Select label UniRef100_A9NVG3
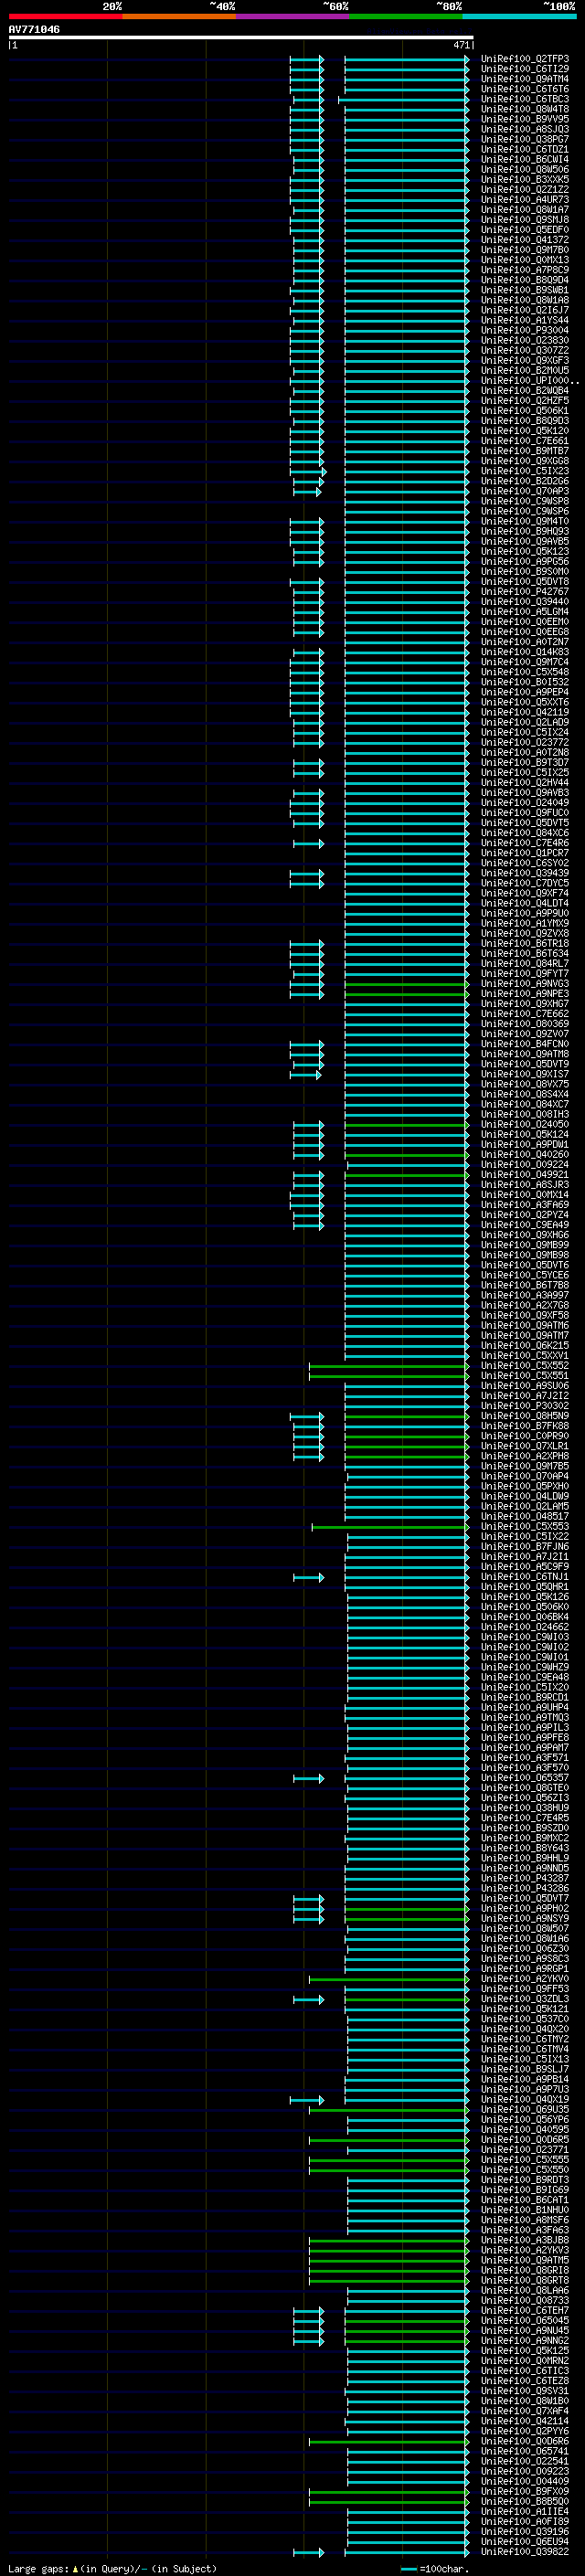This screenshot has width=585, height=2576. 524,984
